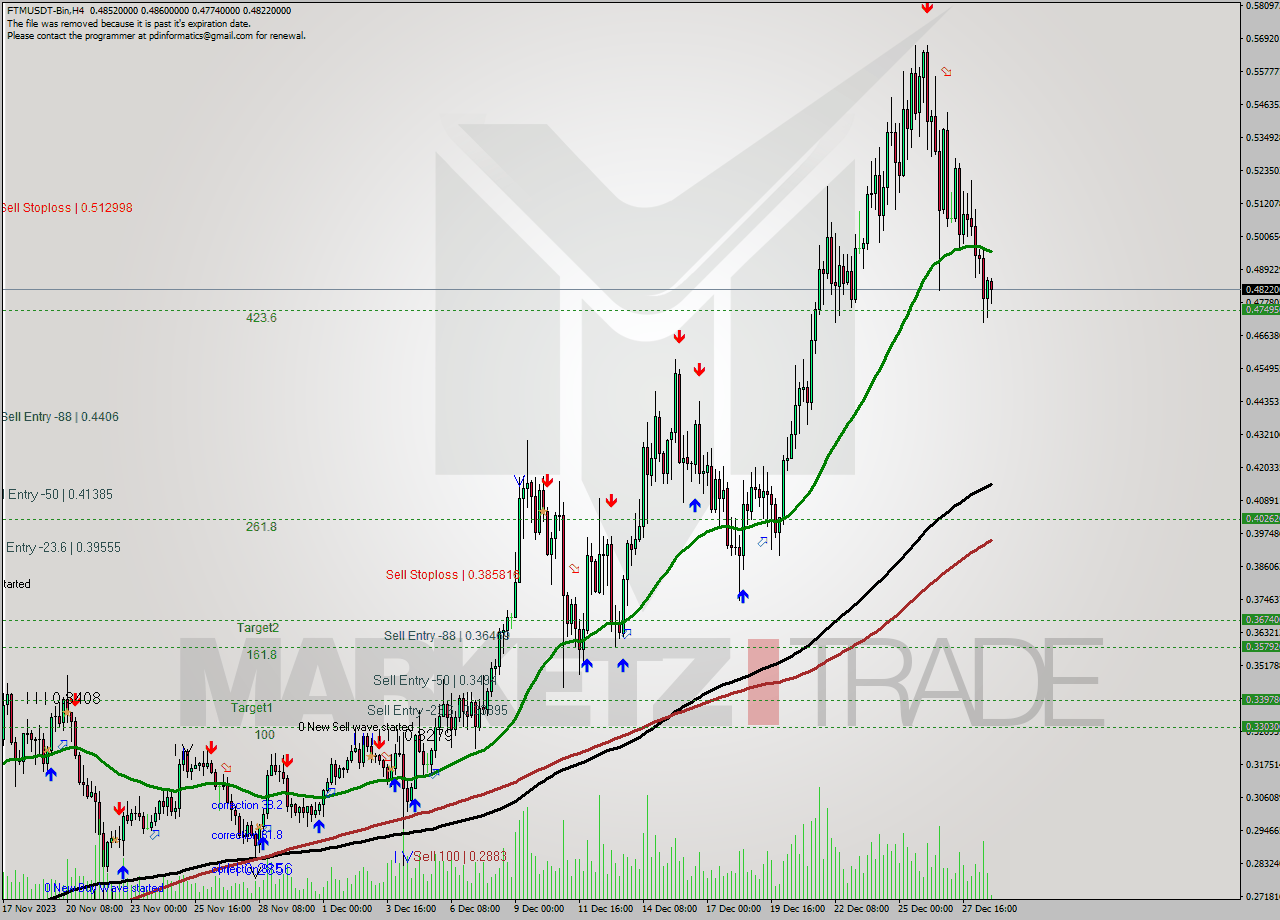Click the pdinformatics@gmail.com renewal contact line
The width and height of the screenshot is (1280, 920).
click(x=156, y=35)
